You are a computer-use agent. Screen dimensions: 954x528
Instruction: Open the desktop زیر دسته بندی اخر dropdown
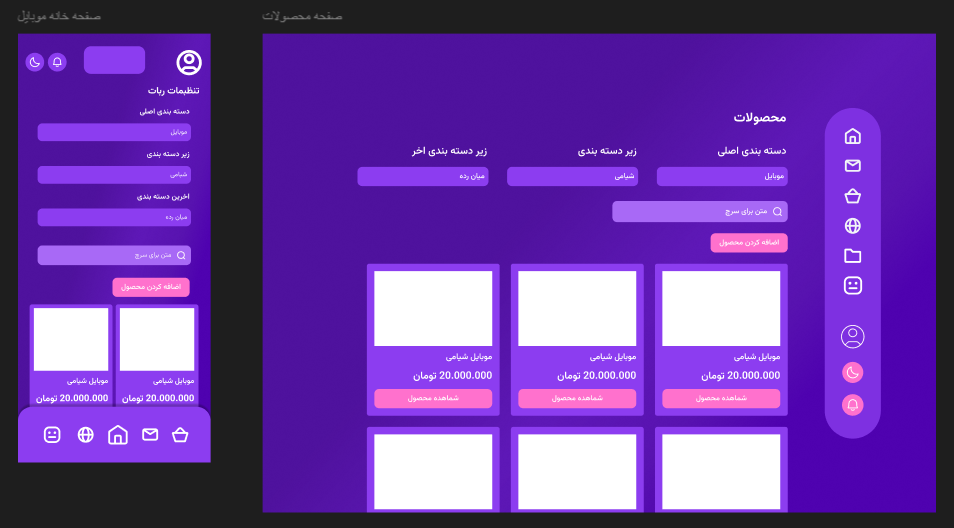tap(422, 176)
